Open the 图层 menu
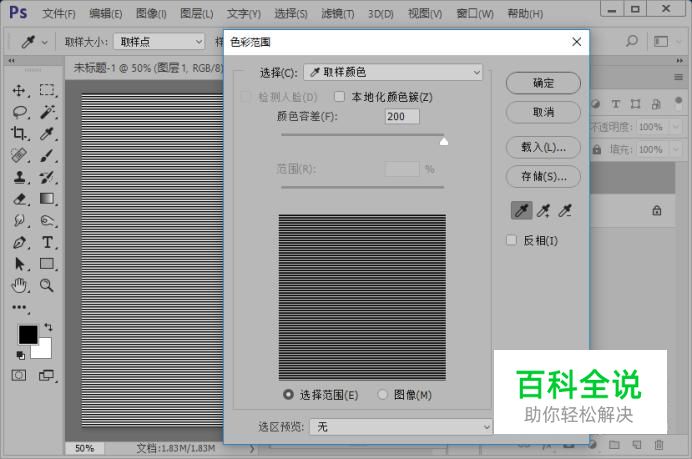The height and width of the screenshot is (459, 692). pos(196,14)
